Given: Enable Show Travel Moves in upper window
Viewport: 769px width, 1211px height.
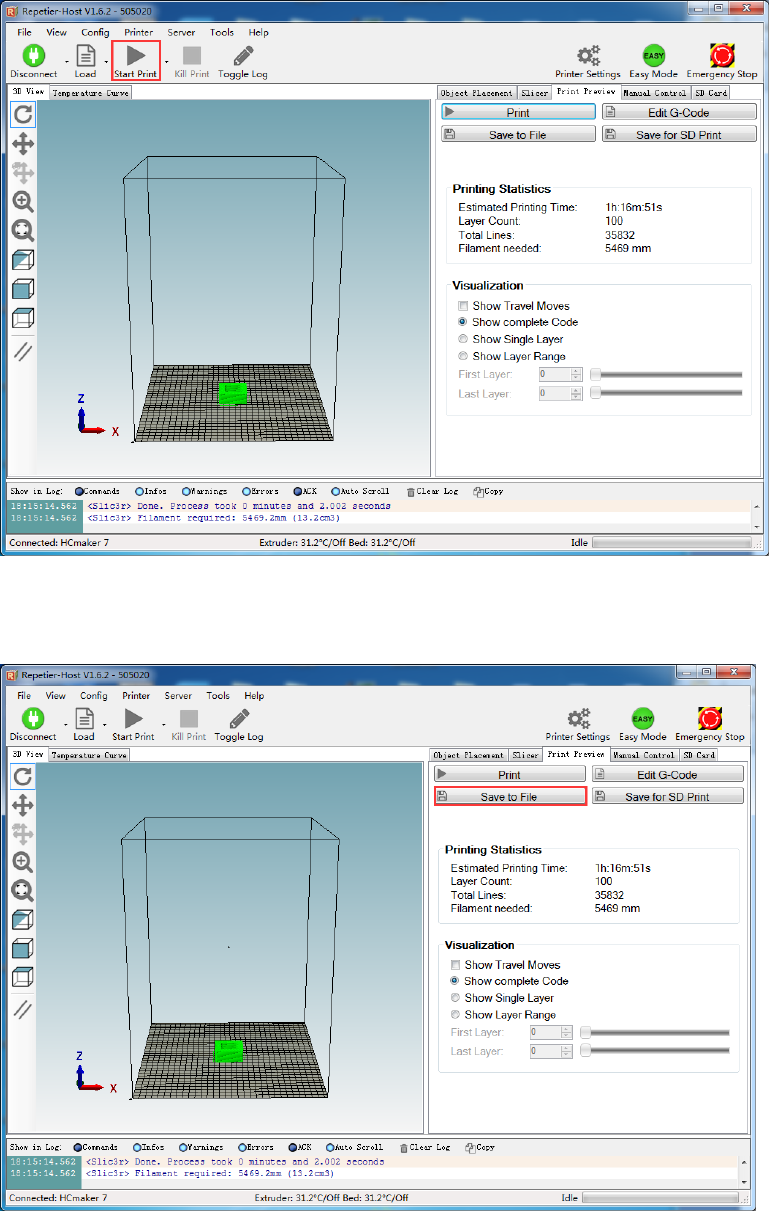Looking at the screenshot, I should pyautogui.click(x=463, y=306).
